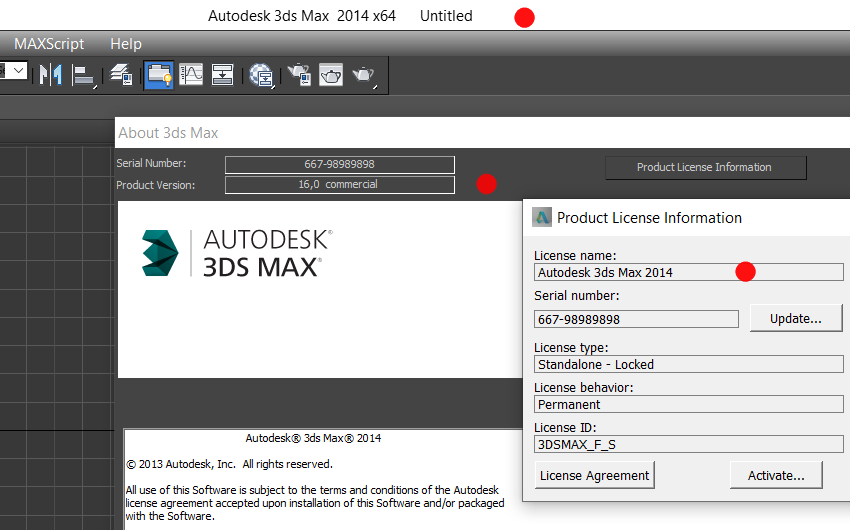Click the Autodesk icon in the license dialog title
This screenshot has height=530, width=850.
pyautogui.click(x=542, y=217)
